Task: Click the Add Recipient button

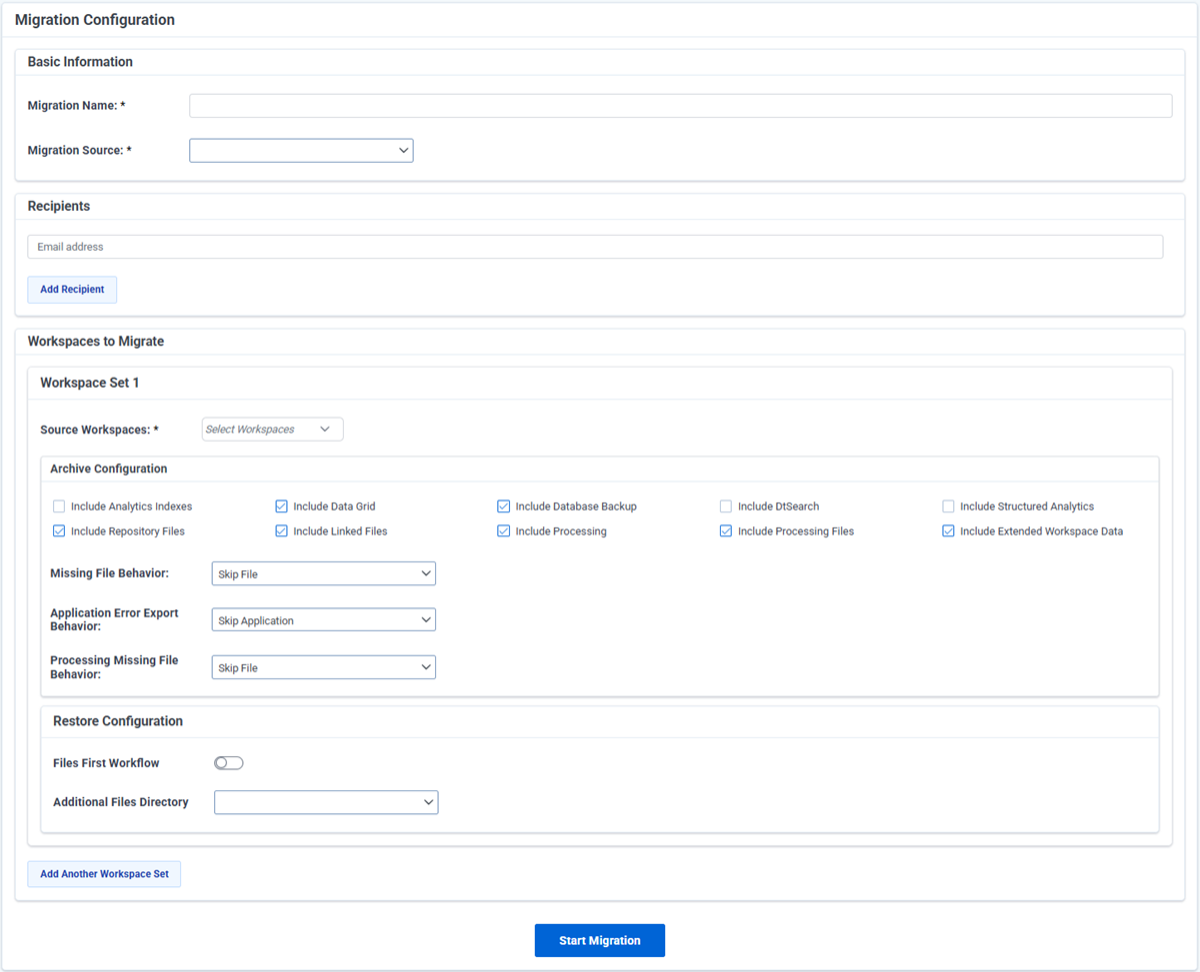Action: click(71, 289)
